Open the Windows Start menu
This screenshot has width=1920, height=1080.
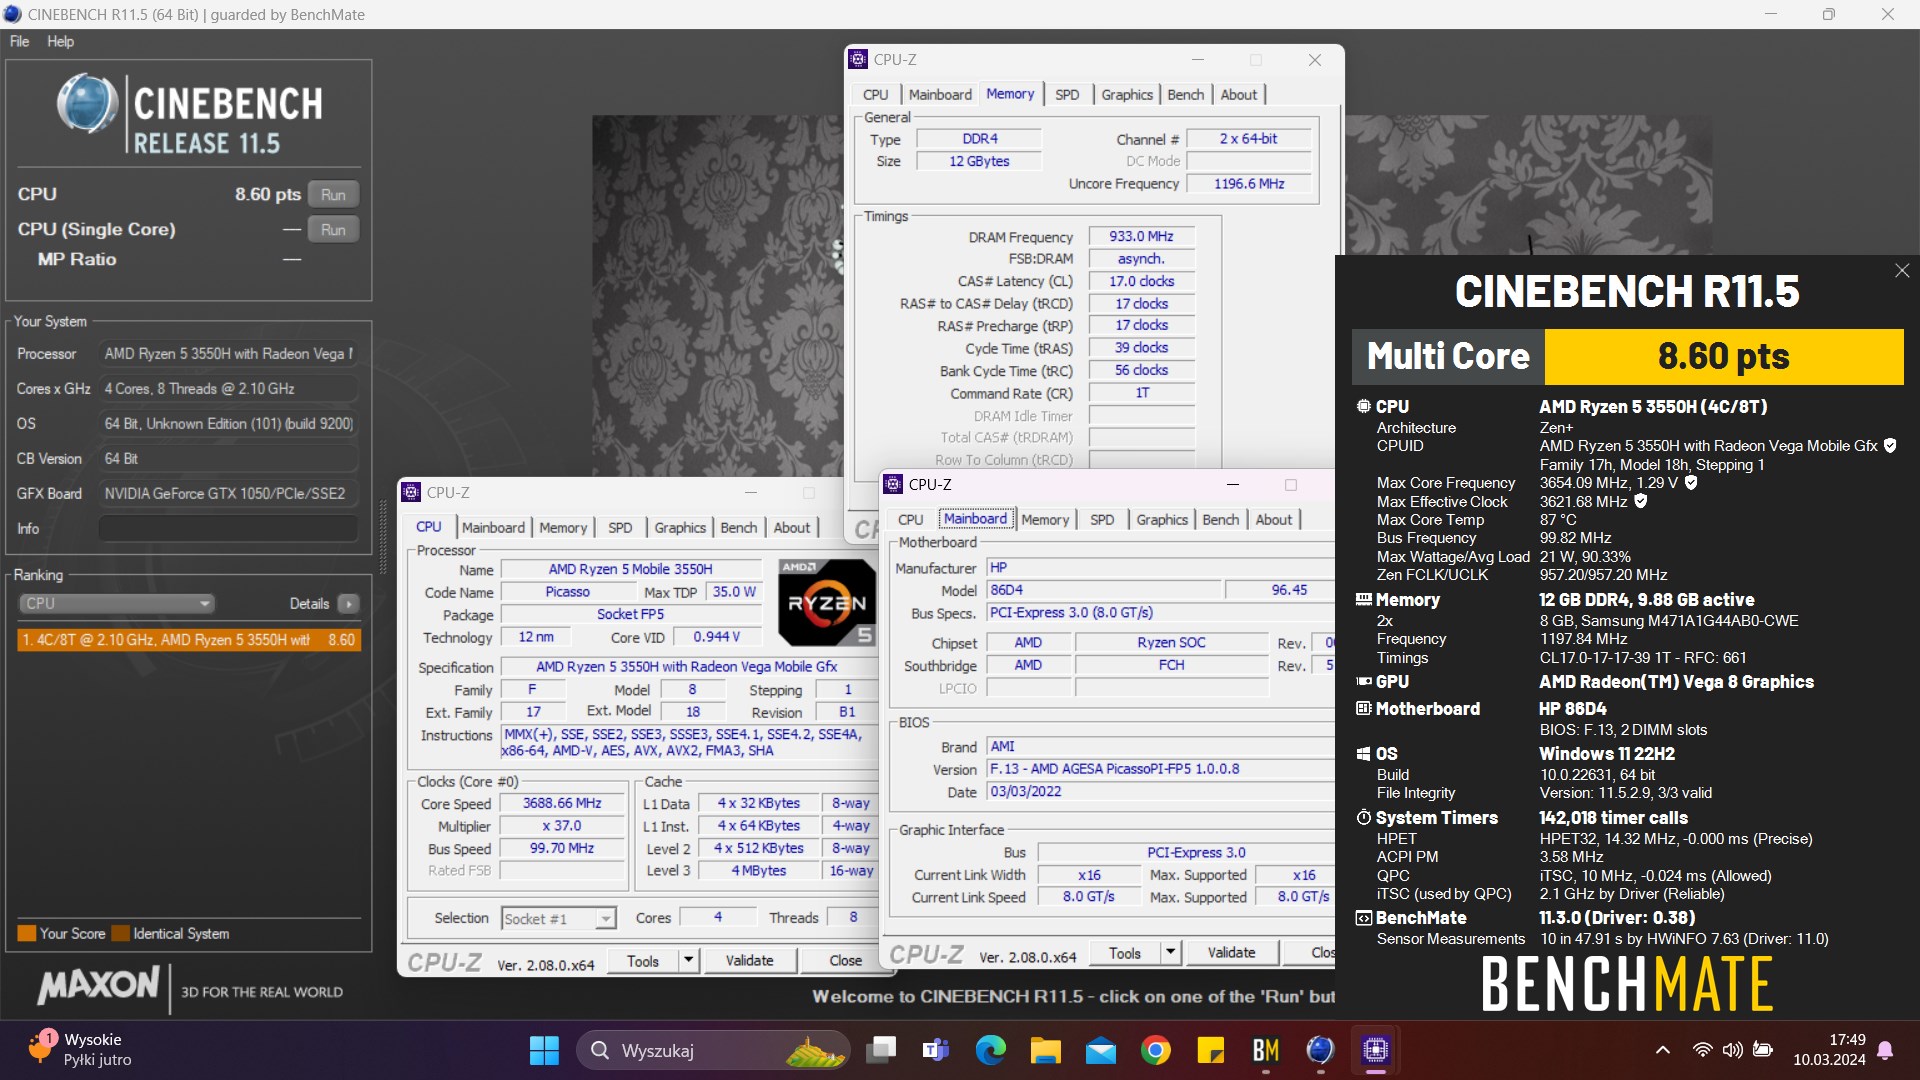544,1050
